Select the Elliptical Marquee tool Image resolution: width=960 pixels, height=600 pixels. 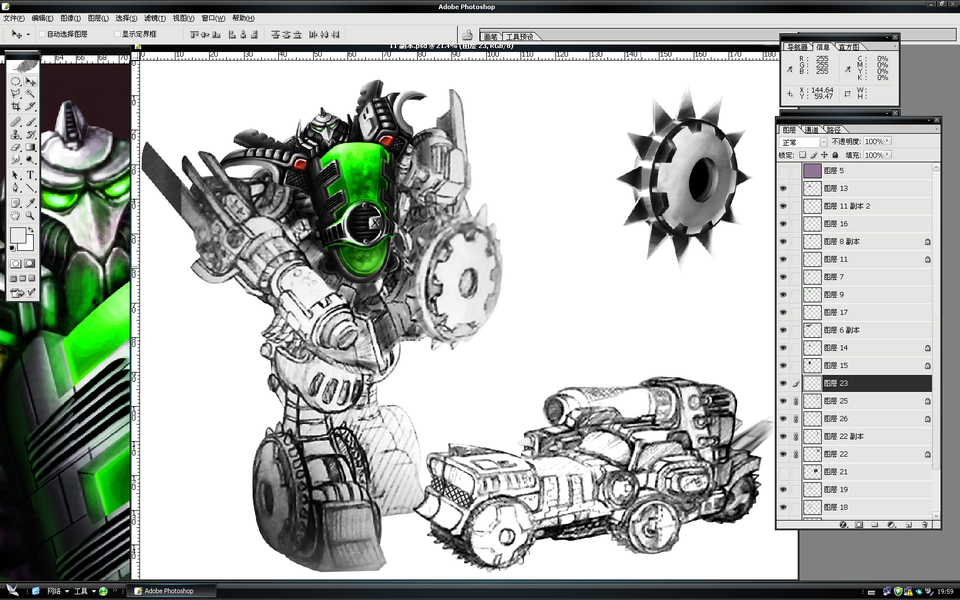coord(16,81)
